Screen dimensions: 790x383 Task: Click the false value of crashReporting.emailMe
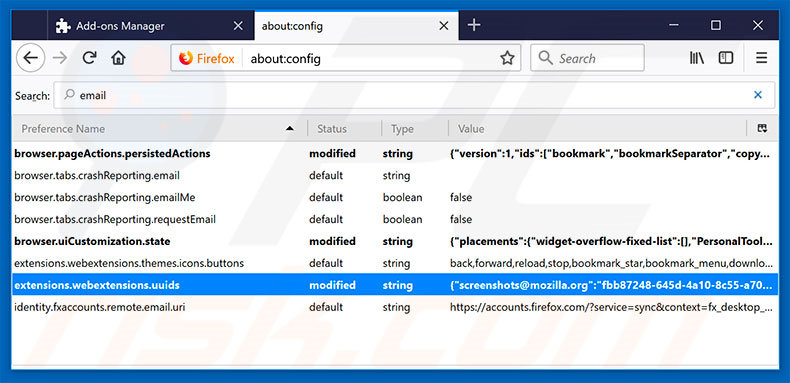[460, 198]
